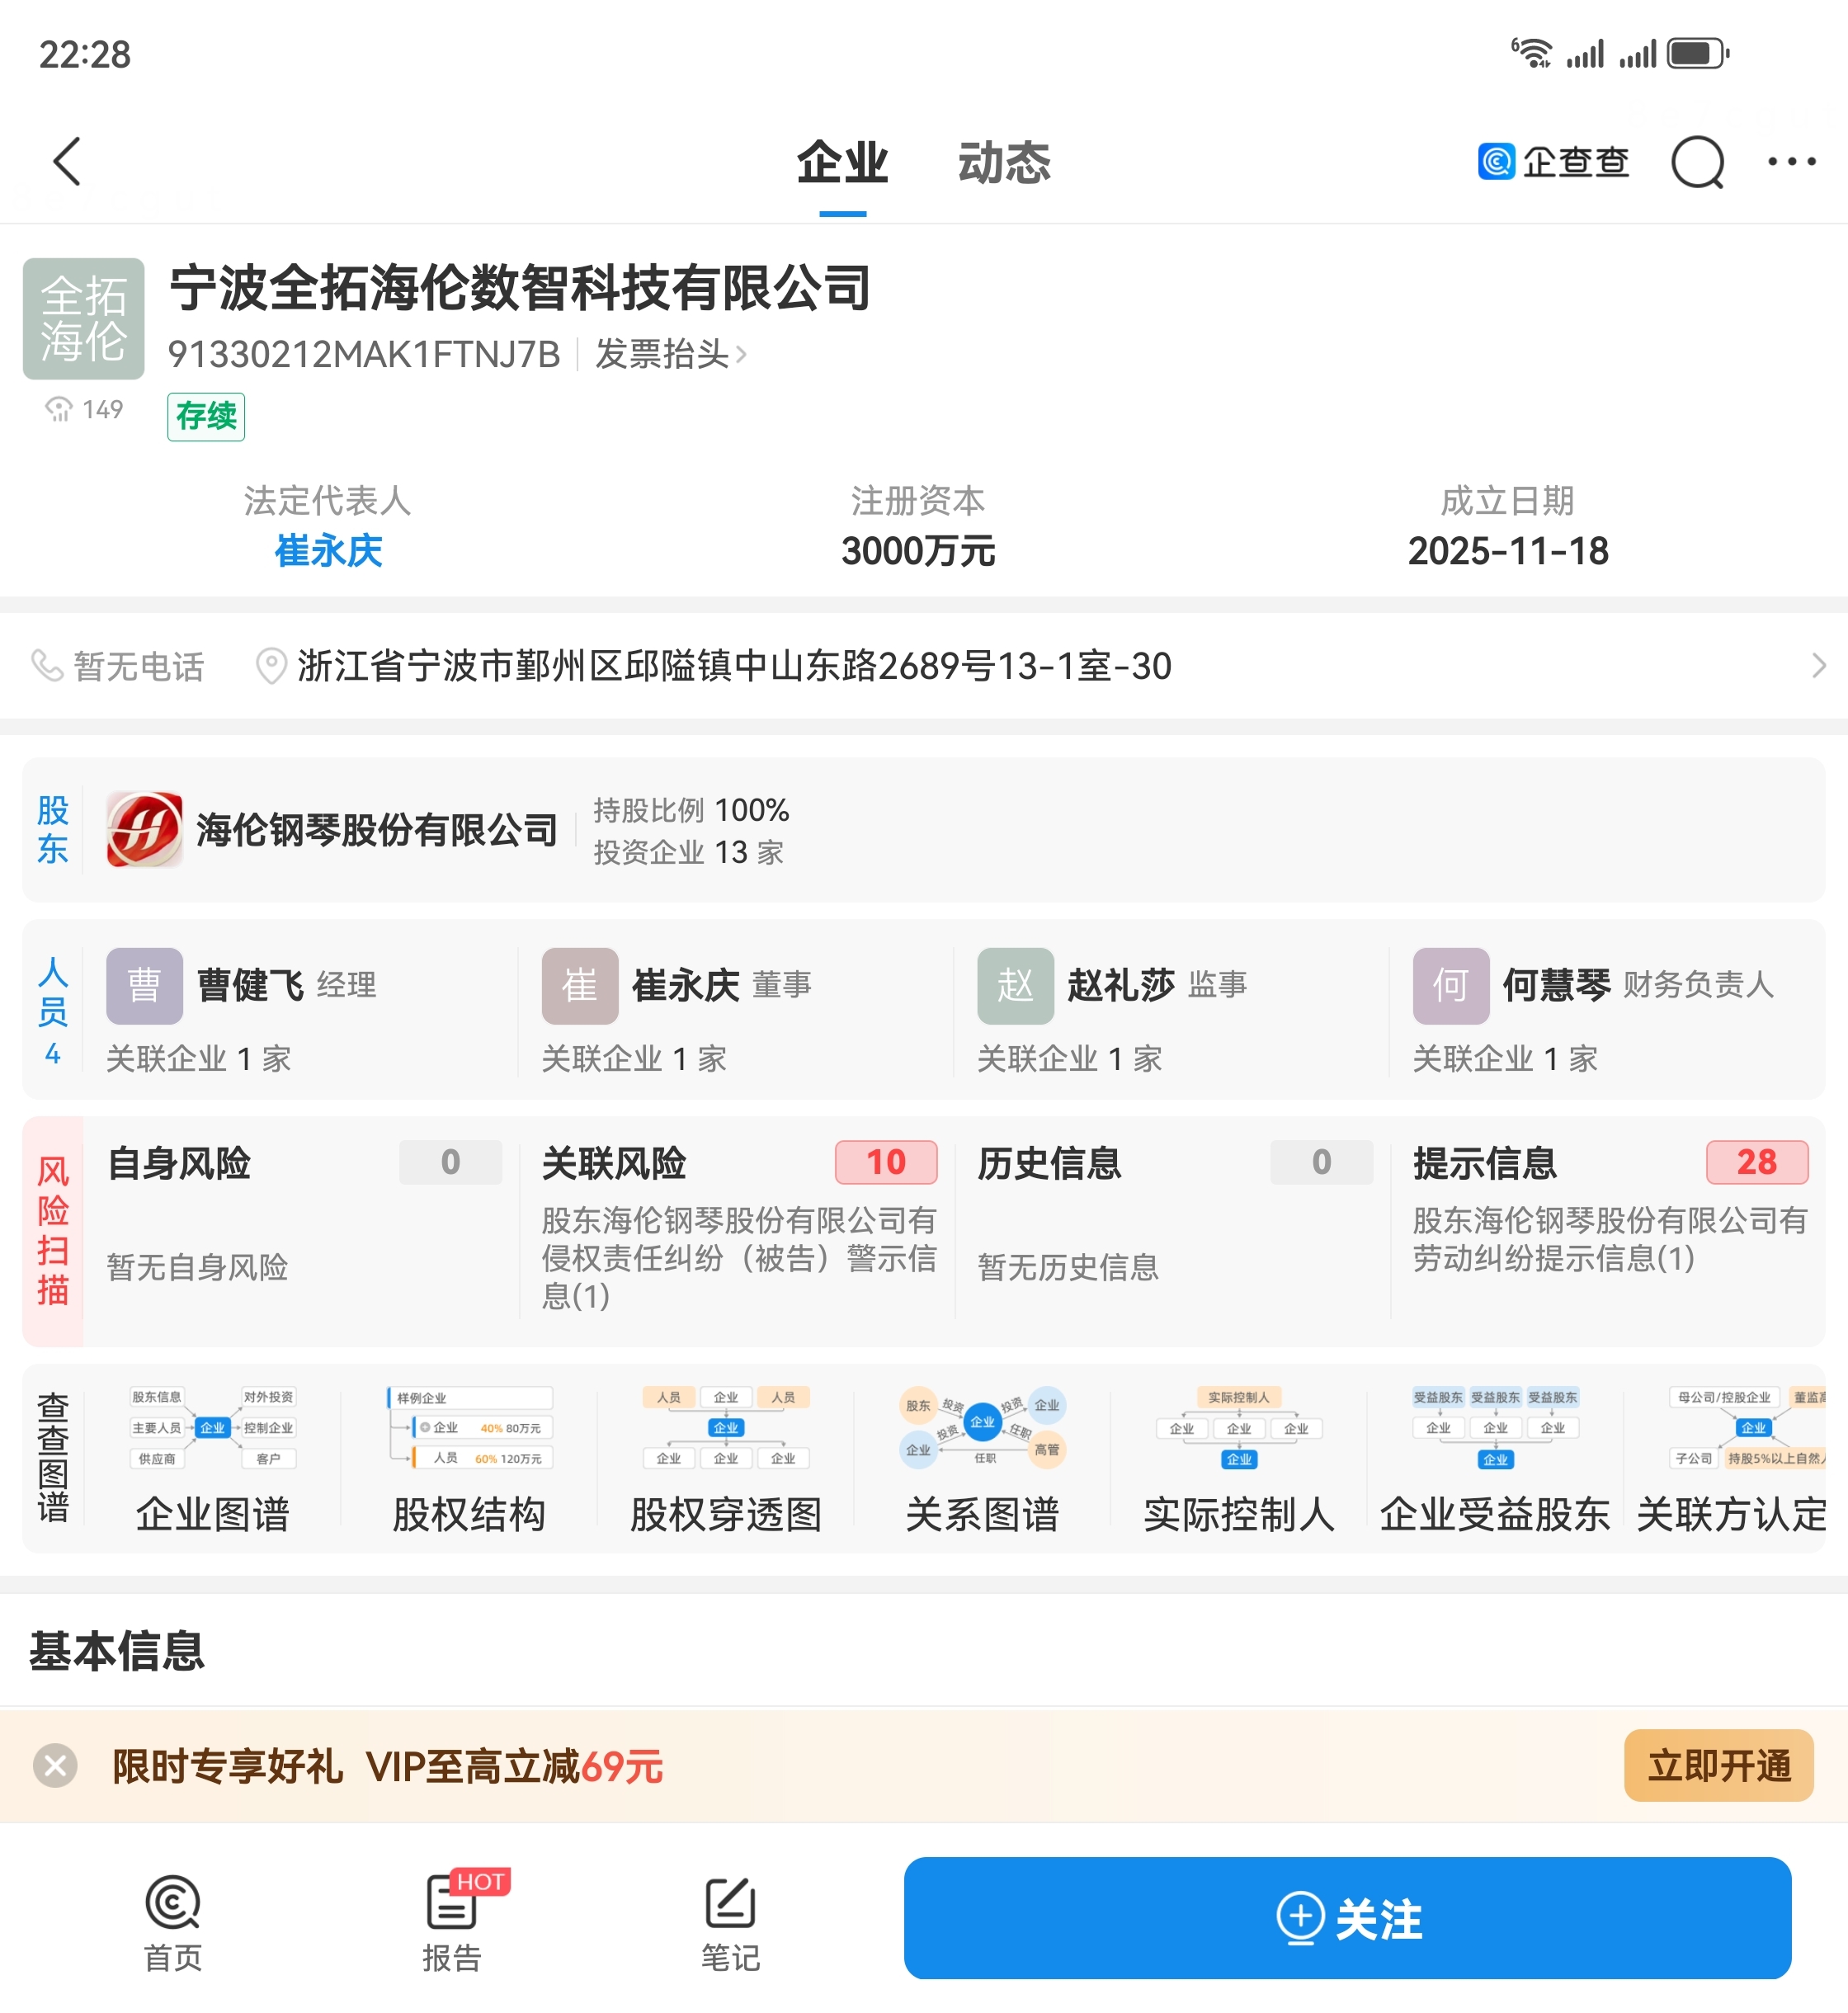Tap the 关注 follow button

tap(1347, 1918)
